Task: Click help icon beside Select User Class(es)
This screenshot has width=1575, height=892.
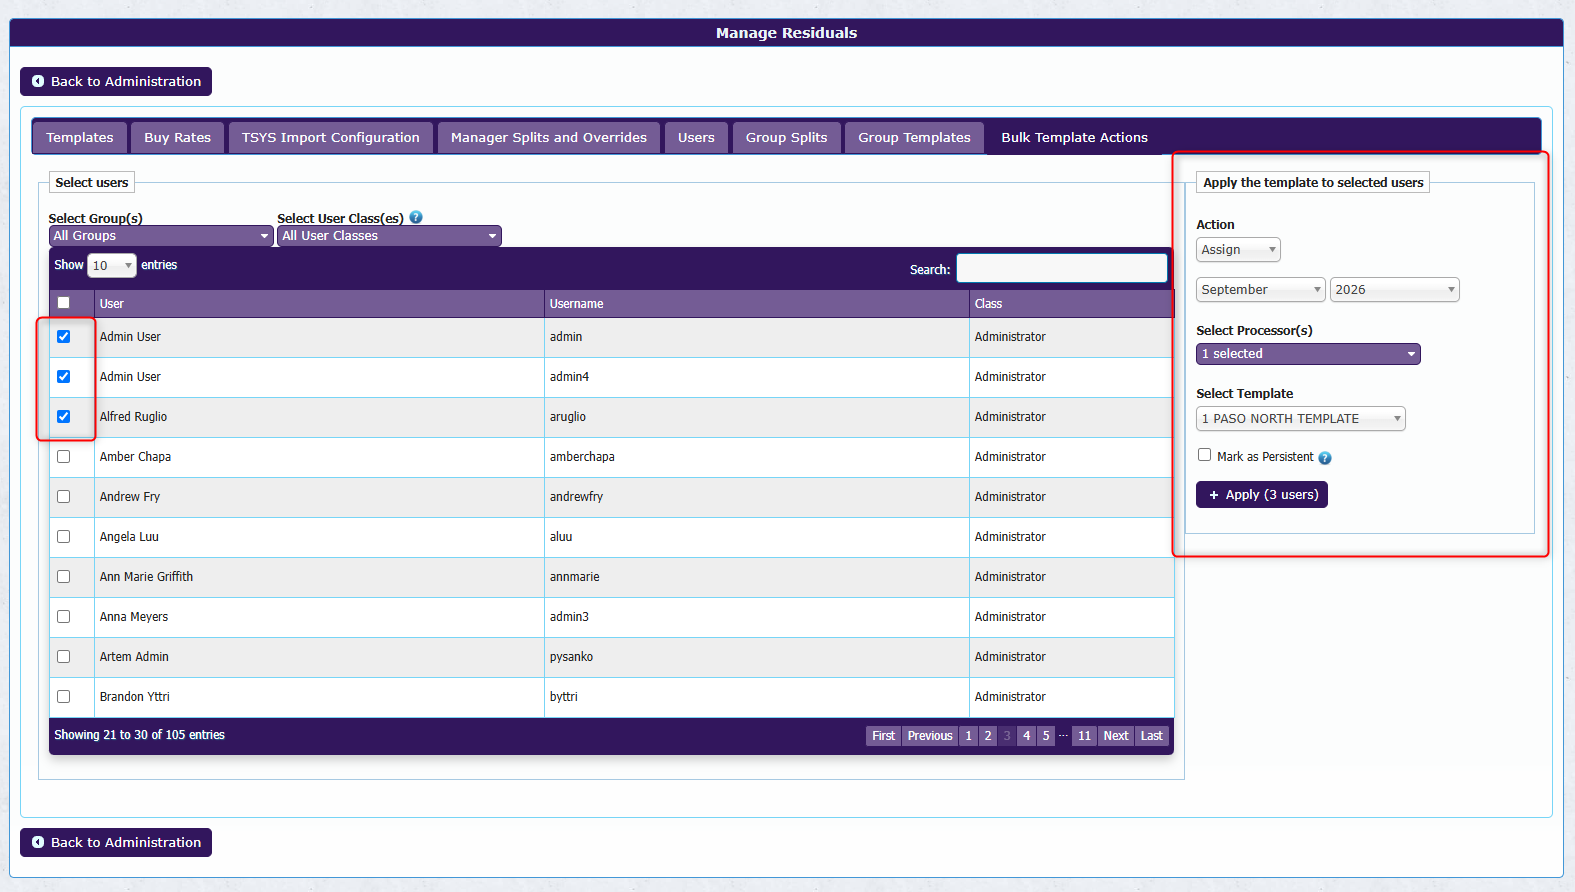Action: click(416, 217)
